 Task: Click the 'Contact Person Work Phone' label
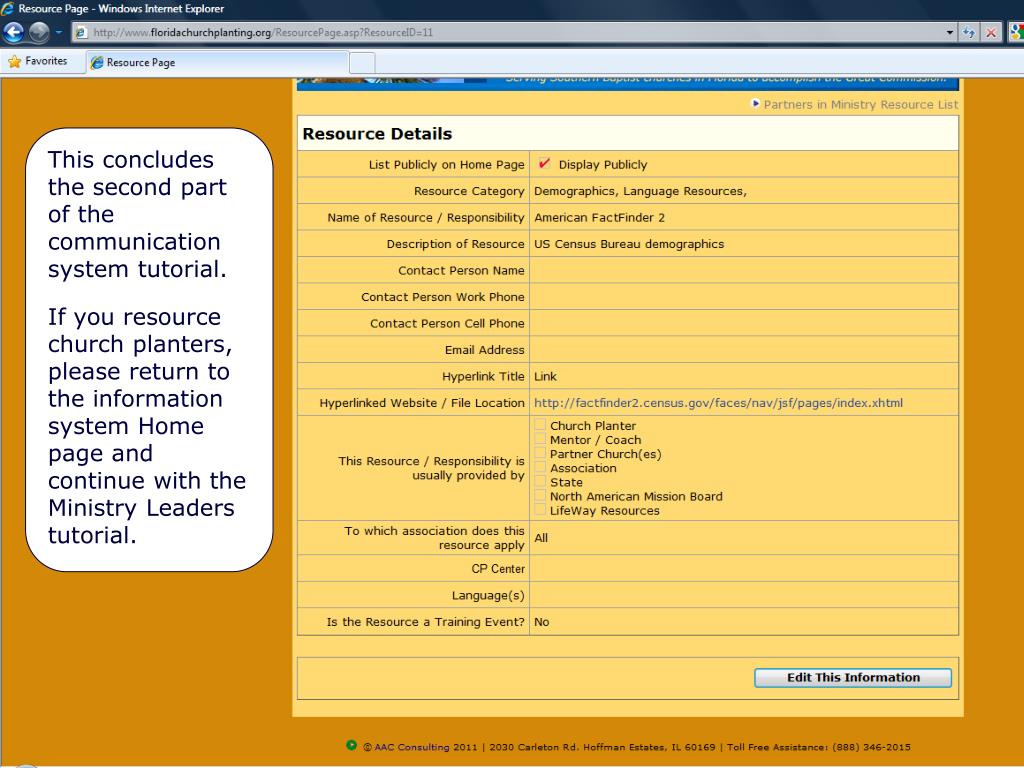(443, 297)
